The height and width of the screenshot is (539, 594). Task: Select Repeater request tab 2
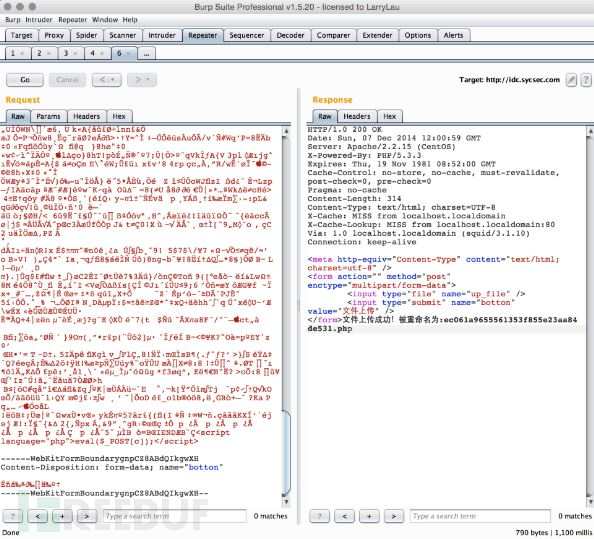[x=39, y=53]
